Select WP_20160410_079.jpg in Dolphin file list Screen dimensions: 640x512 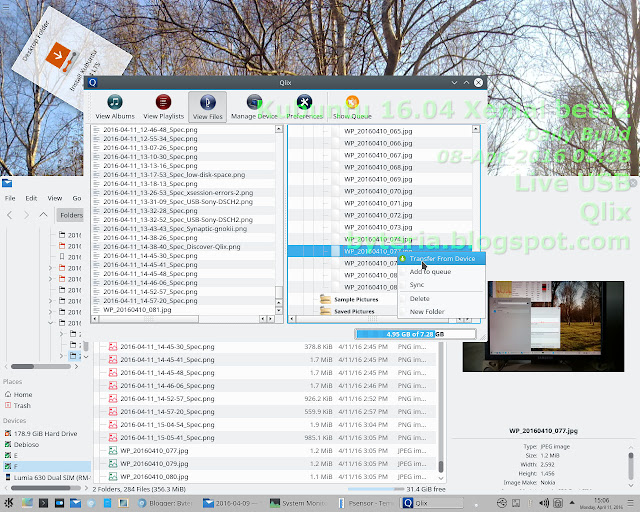(154, 464)
